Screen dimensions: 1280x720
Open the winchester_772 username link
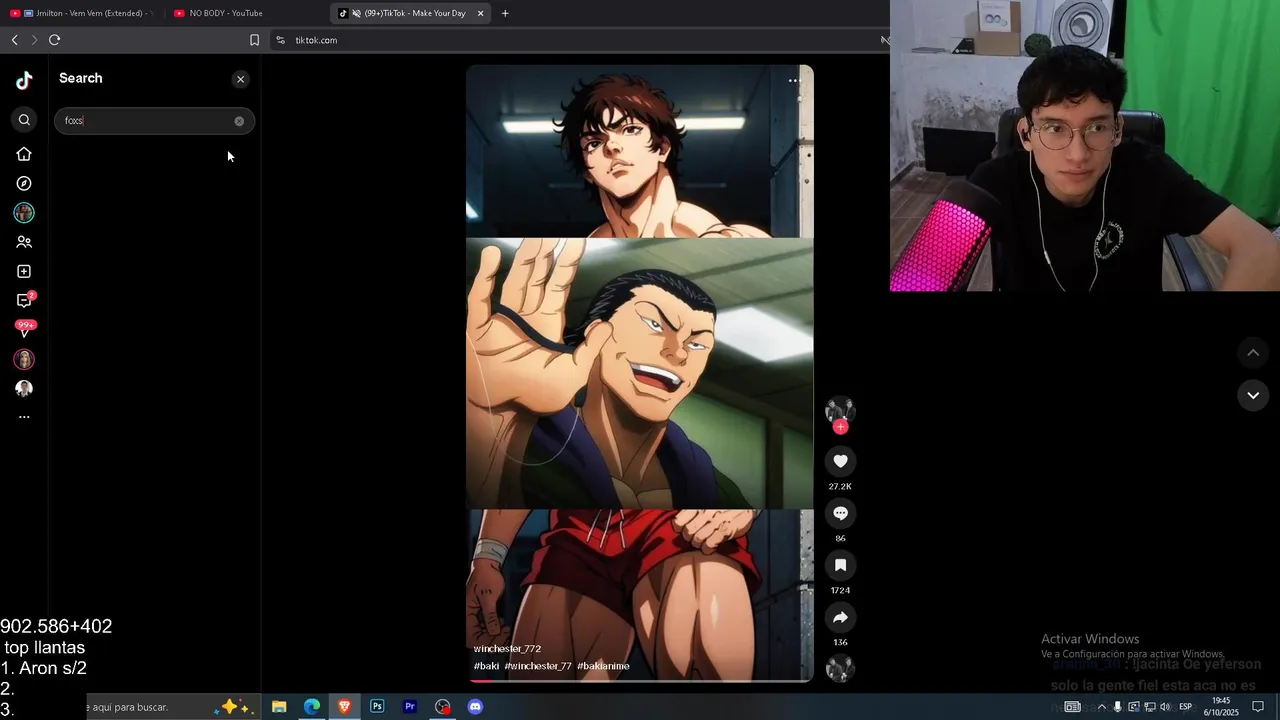coord(507,649)
